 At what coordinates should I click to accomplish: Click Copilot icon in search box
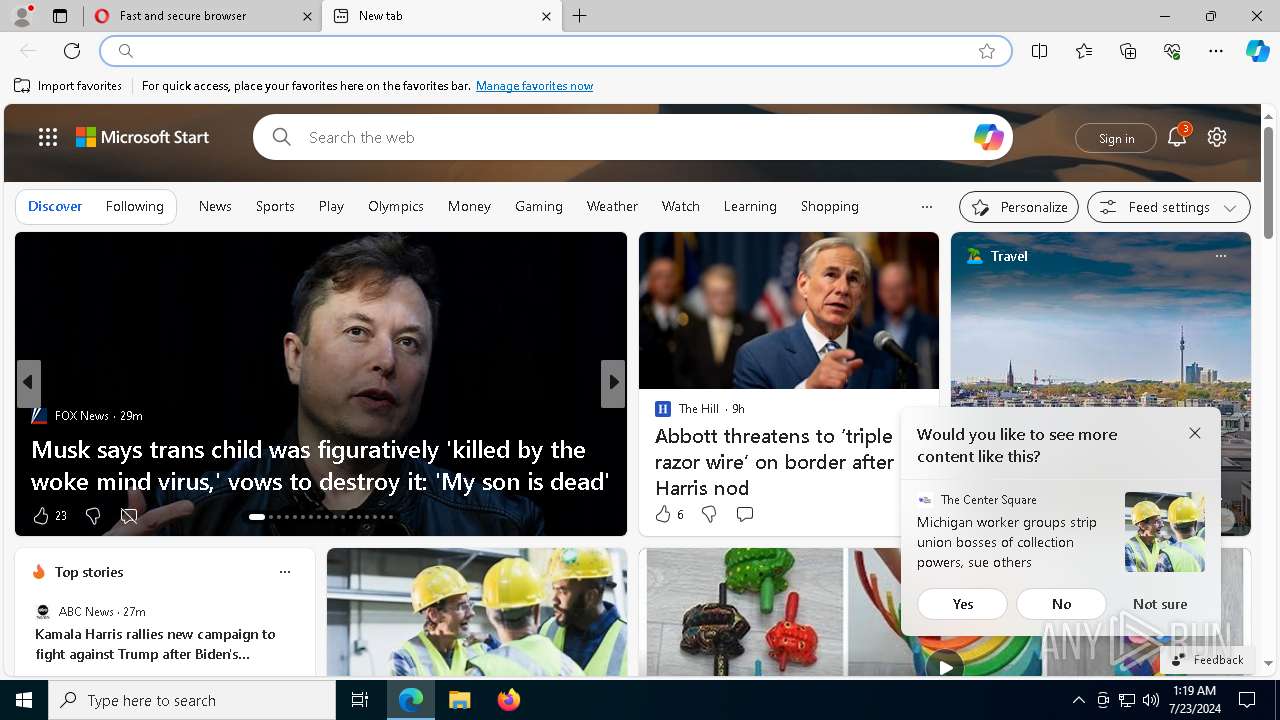(988, 137)
